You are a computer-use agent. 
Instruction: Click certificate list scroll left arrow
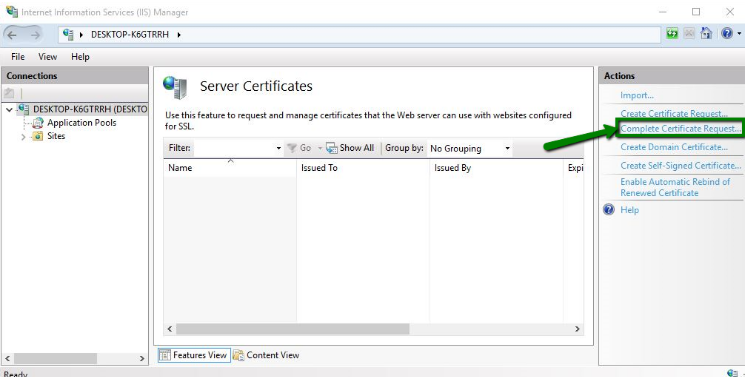click(x=170, y=329)
